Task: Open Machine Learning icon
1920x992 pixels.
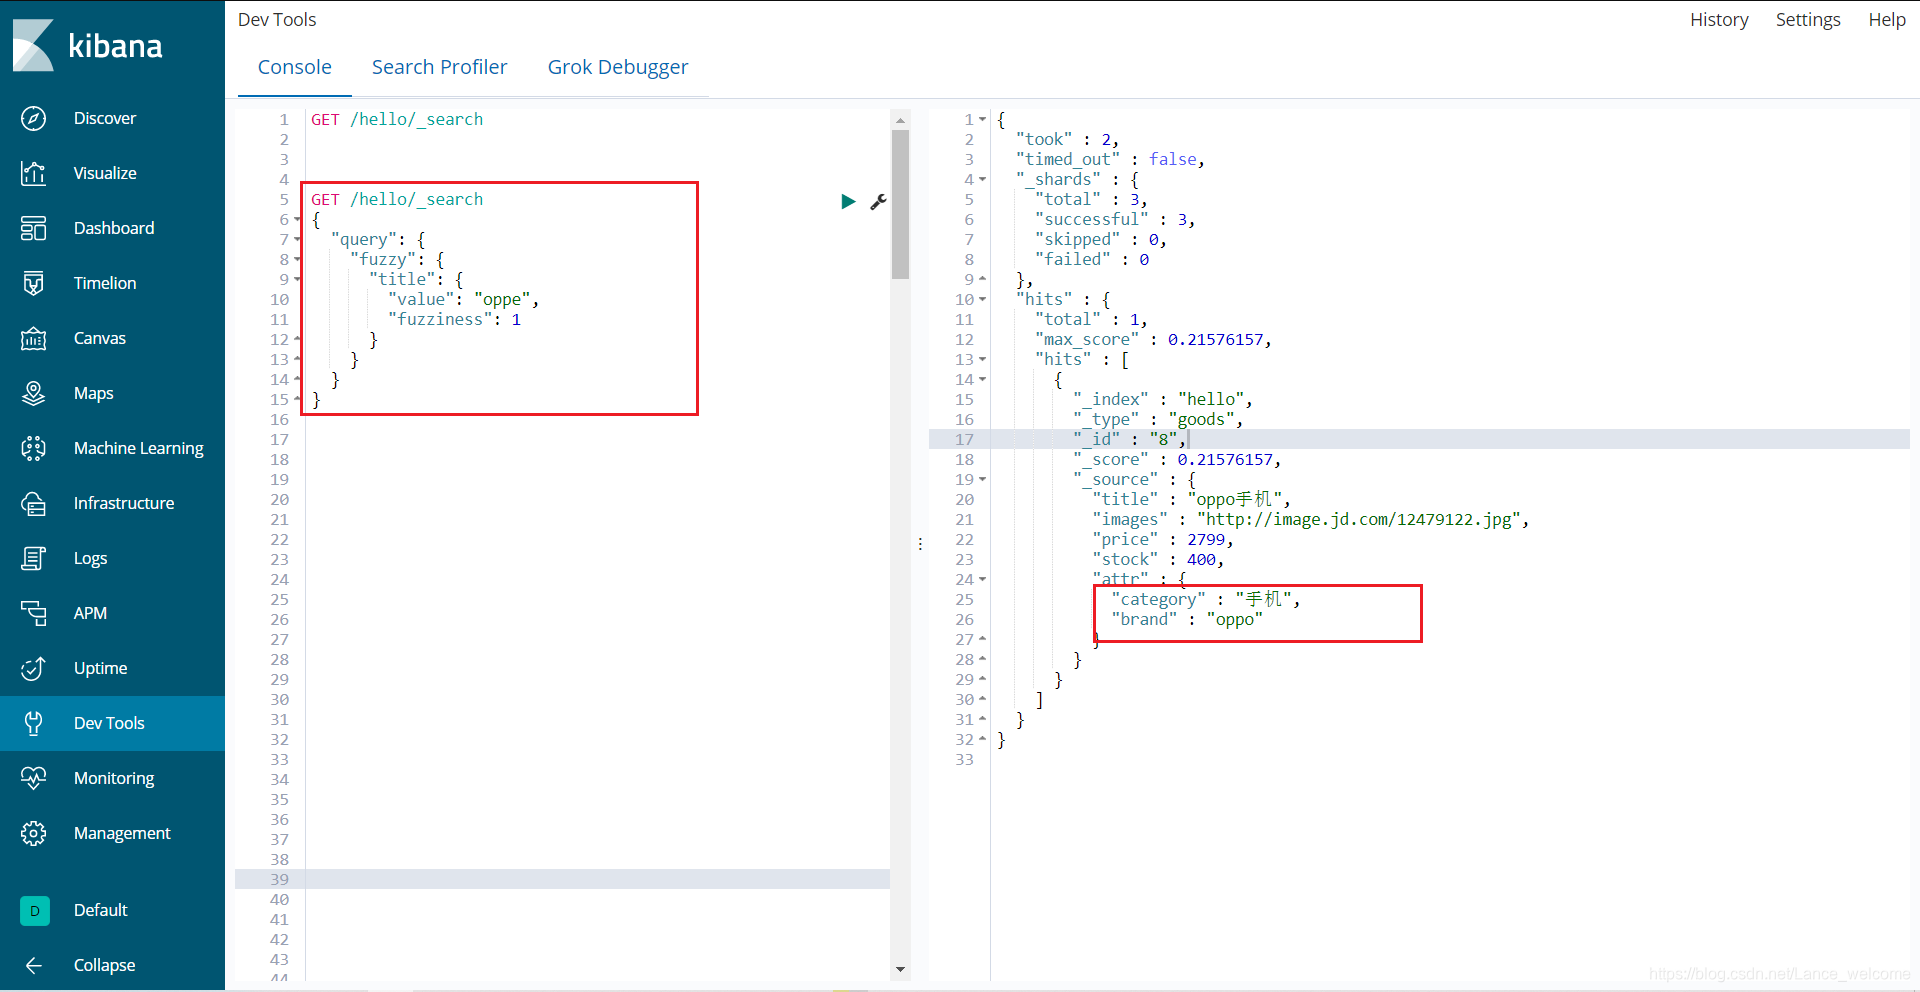Action: point(33,448)
